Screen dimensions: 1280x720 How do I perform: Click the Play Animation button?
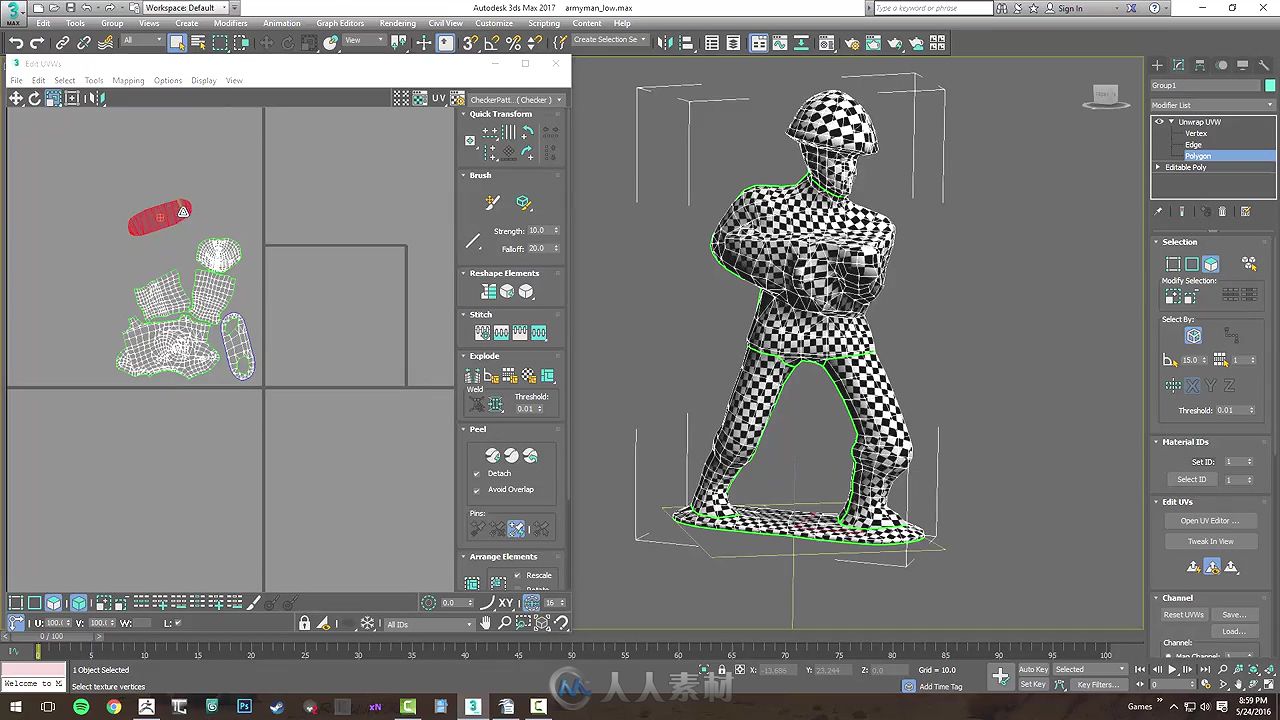pyautogui.click(x=1172, y=670)
